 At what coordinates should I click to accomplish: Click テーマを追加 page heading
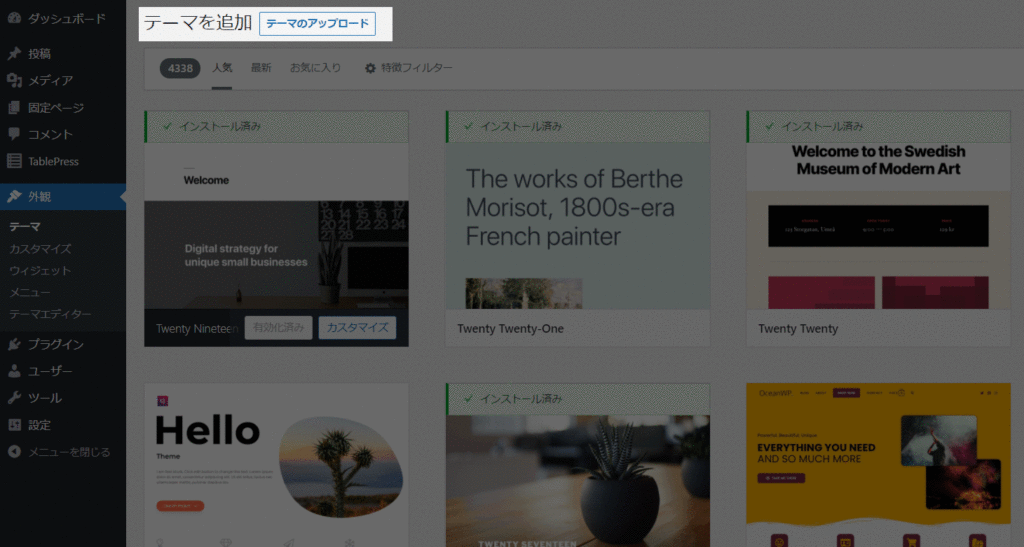[x=198, y=23]
